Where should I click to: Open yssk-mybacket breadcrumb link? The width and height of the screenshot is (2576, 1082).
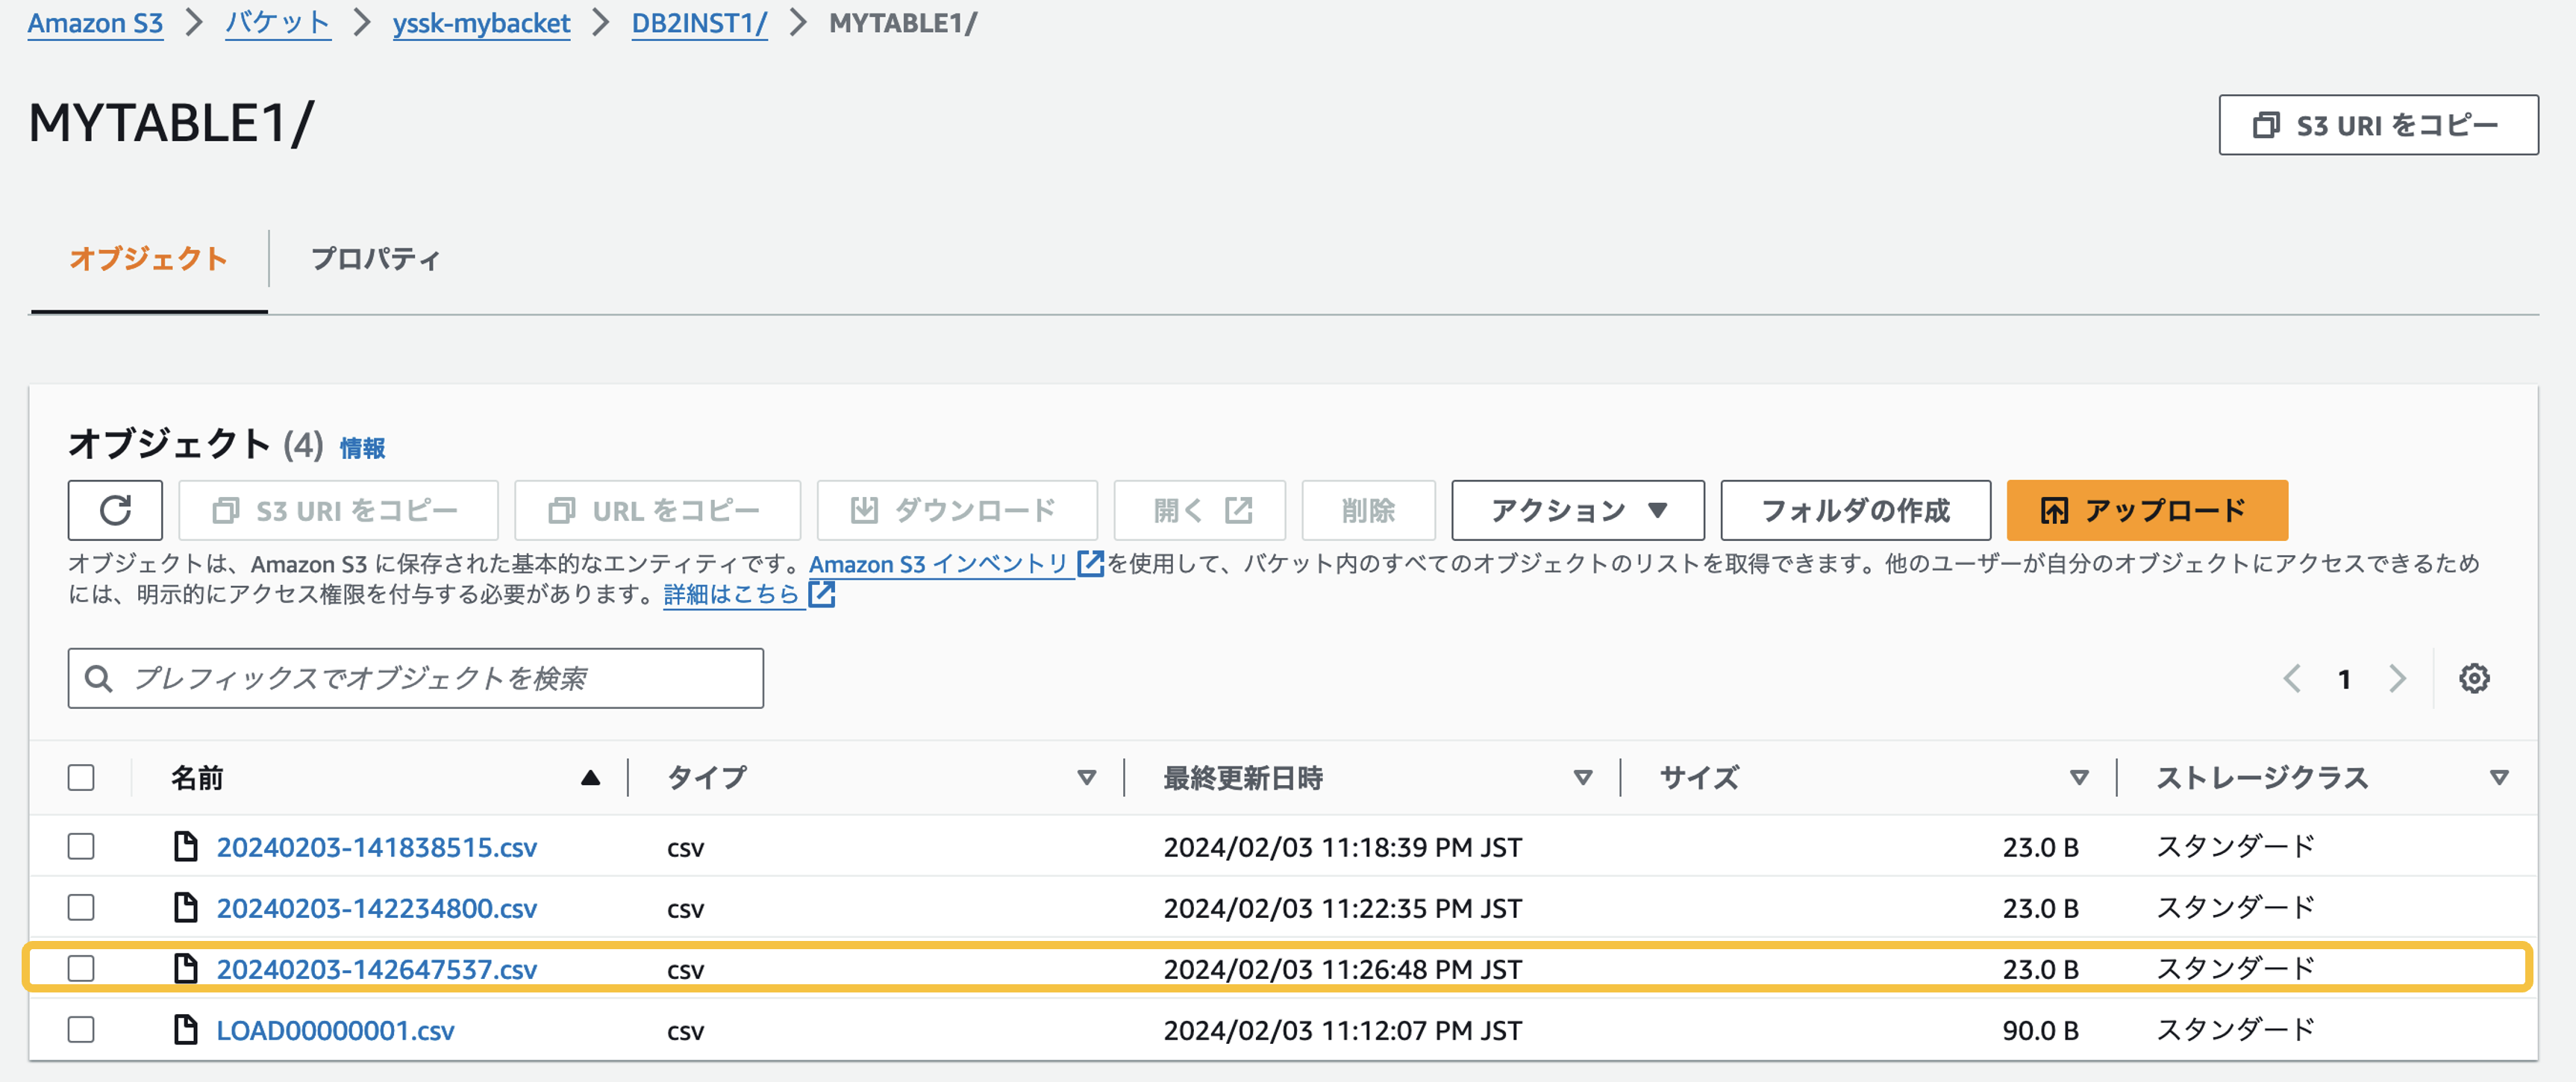[x=481, y=23]
